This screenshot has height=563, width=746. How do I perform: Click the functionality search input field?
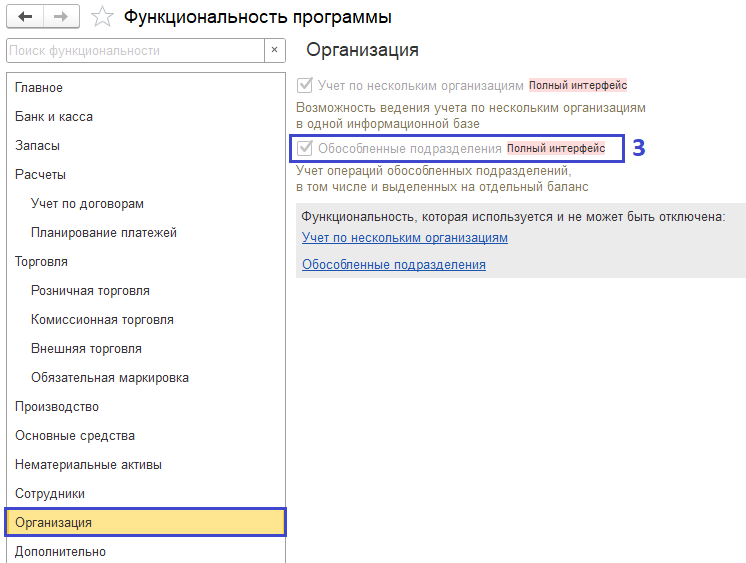[135, 50]
